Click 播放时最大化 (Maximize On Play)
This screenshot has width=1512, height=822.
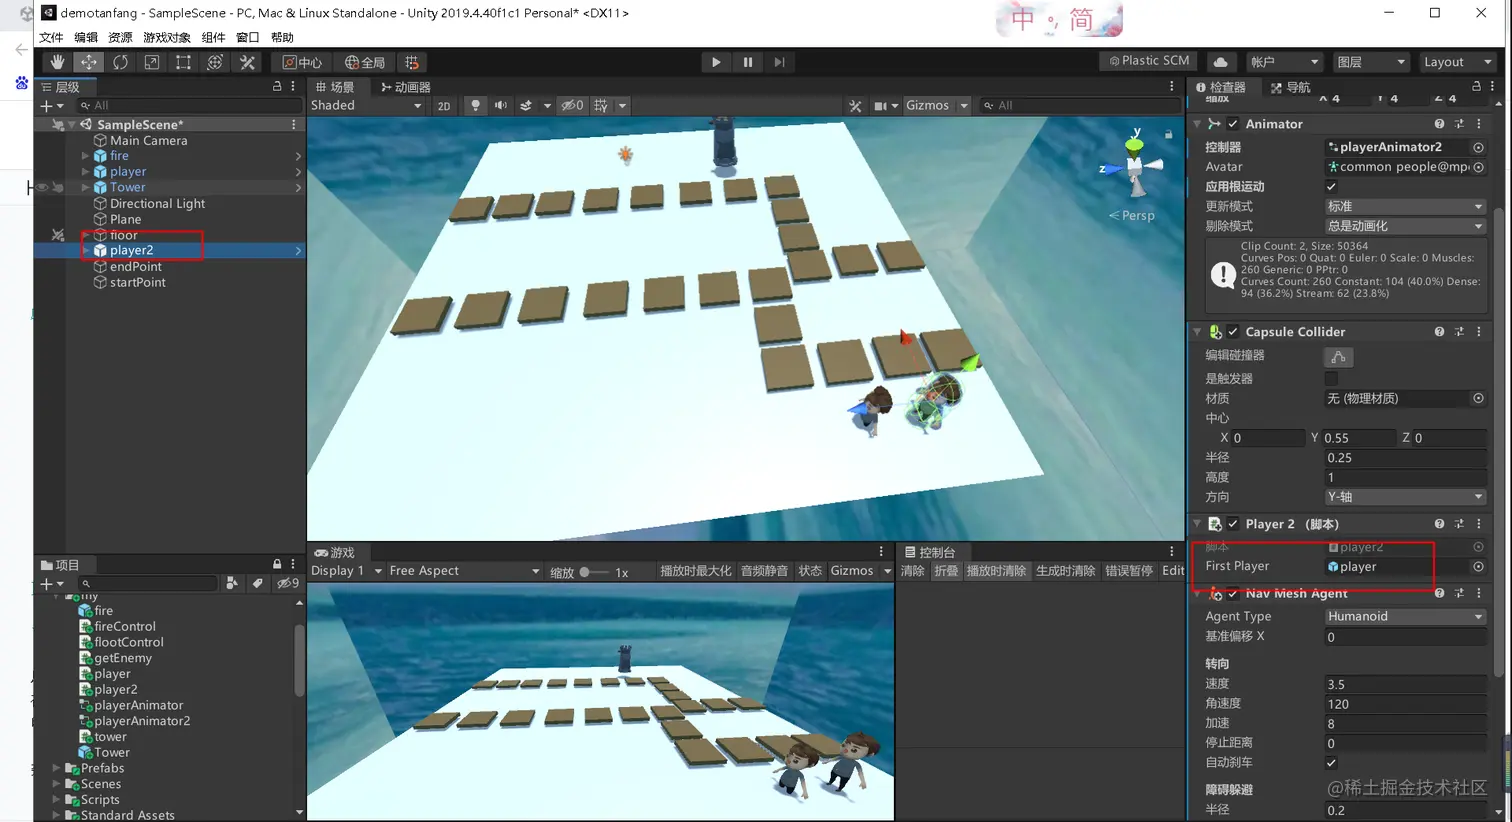(696, 571)
